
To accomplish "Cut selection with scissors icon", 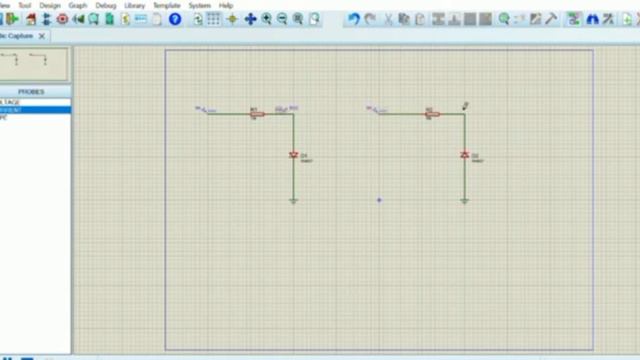I will pyautogui.click(x=388, y=19).
